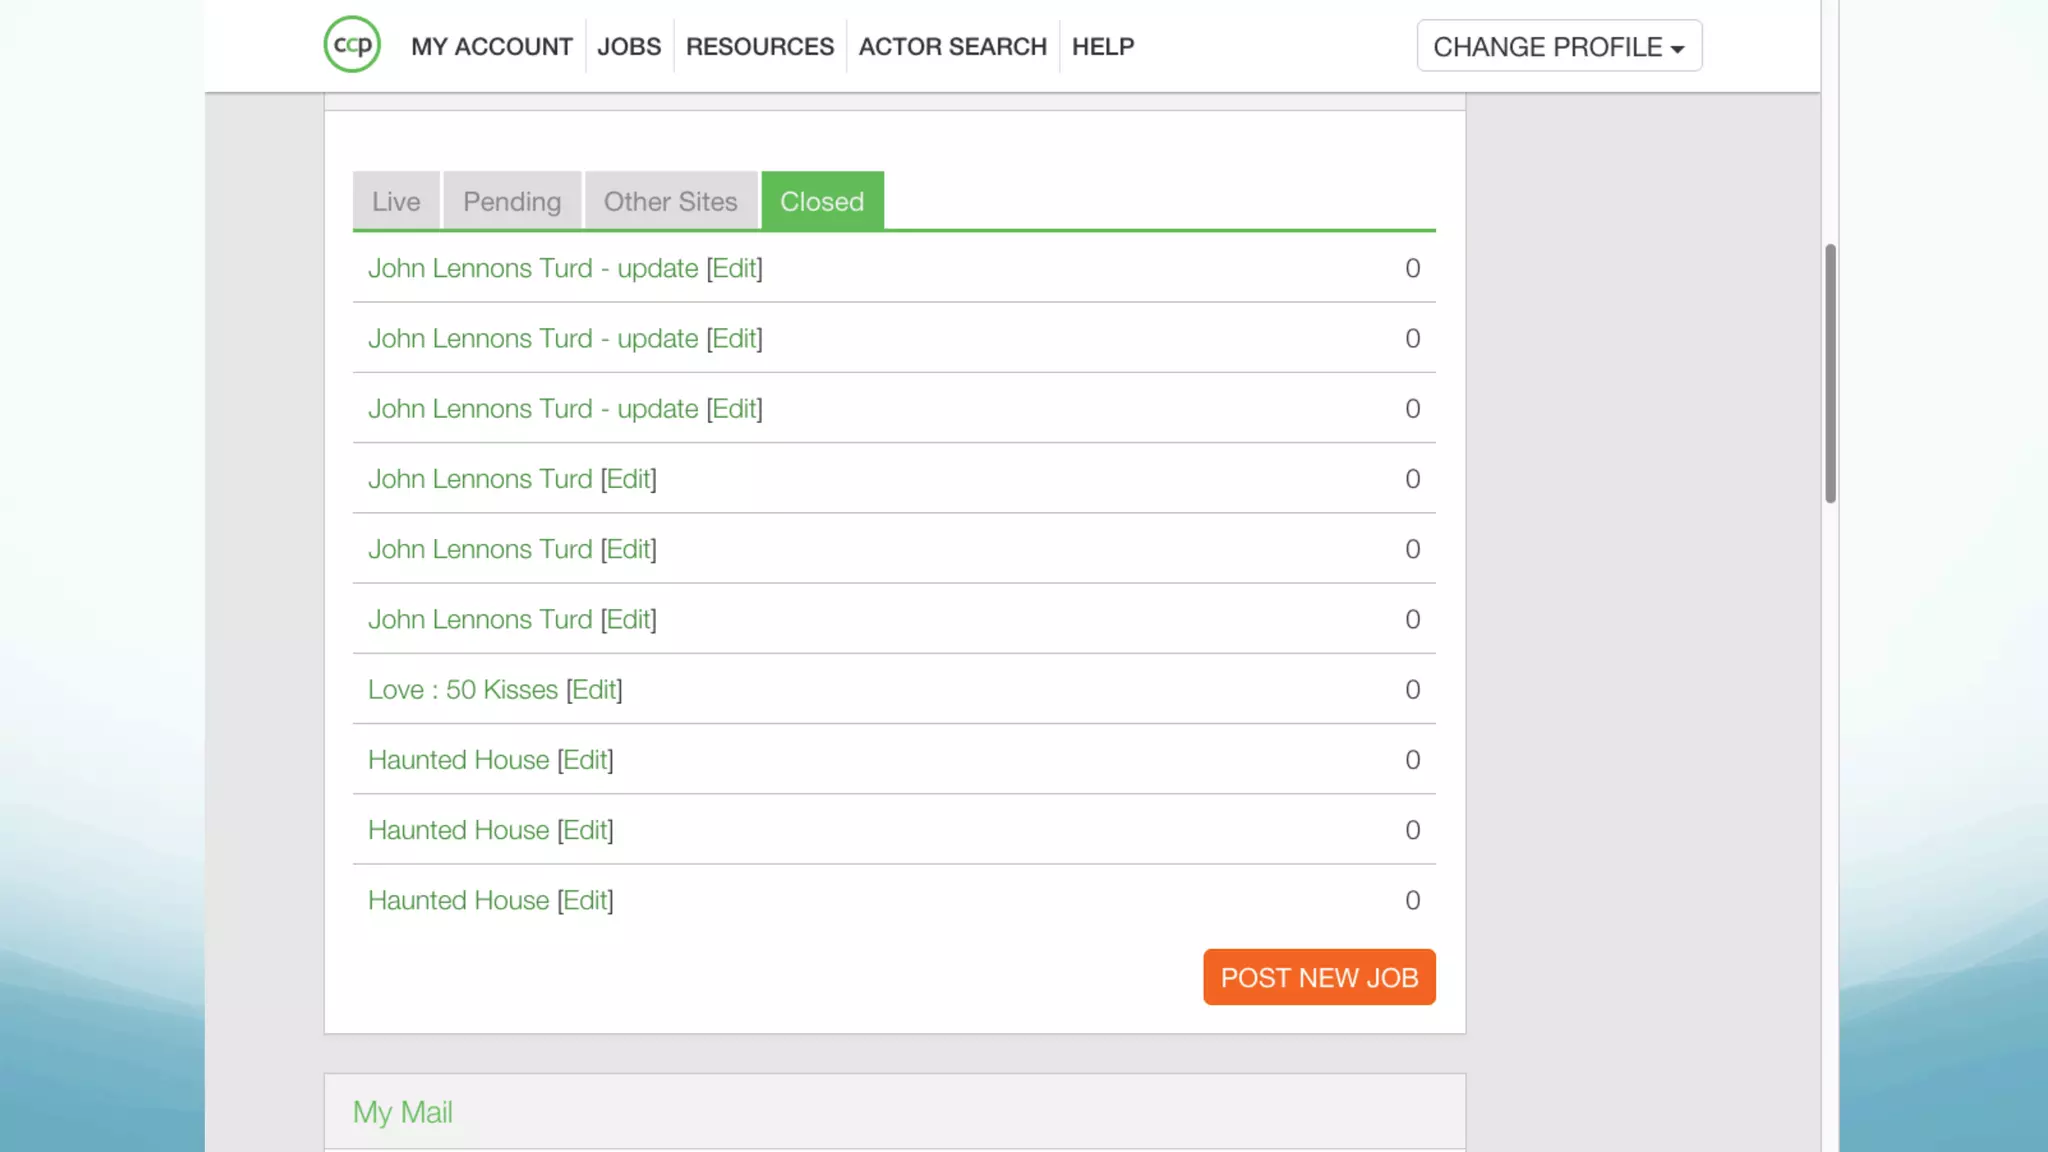Select the Closed jobs tab

point(821,201)
